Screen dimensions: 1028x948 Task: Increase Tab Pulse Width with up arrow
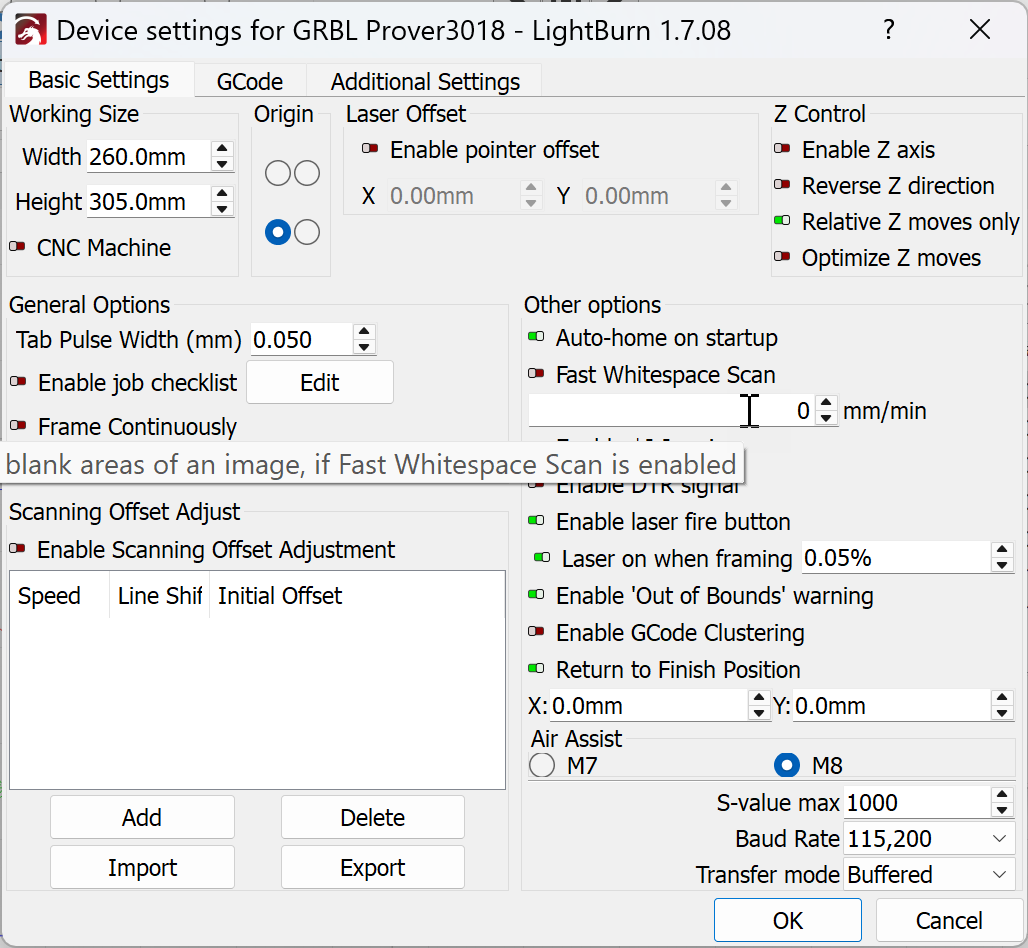[x=365, y=332]
